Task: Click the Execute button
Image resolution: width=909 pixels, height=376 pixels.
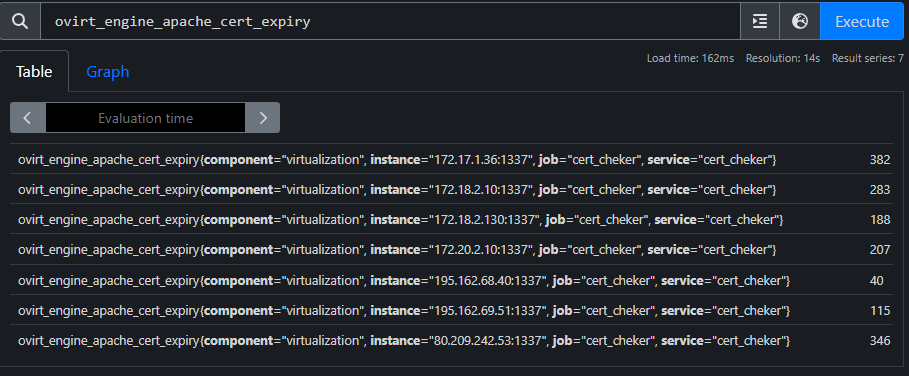Action: pos(861,21)
